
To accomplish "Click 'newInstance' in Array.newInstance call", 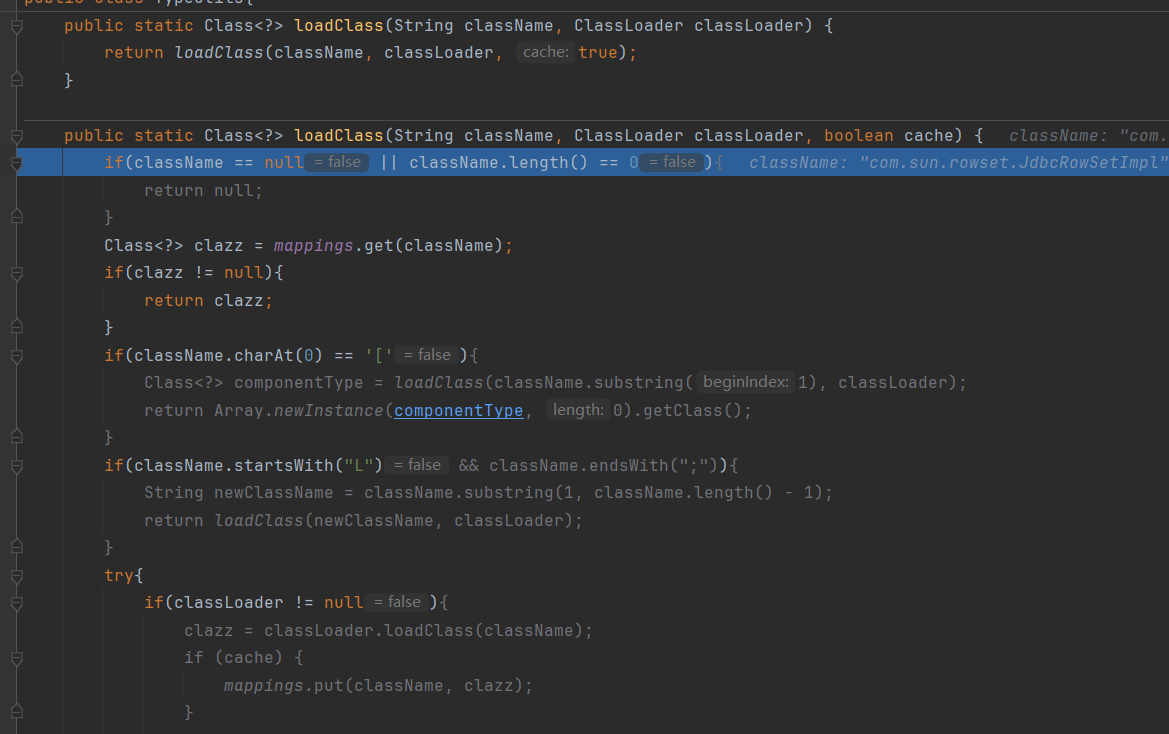I will pos(328,411).
